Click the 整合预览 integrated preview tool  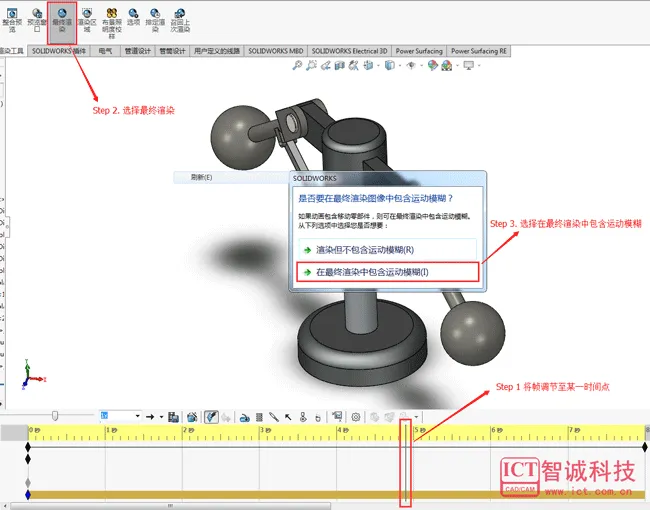point(12,20)
